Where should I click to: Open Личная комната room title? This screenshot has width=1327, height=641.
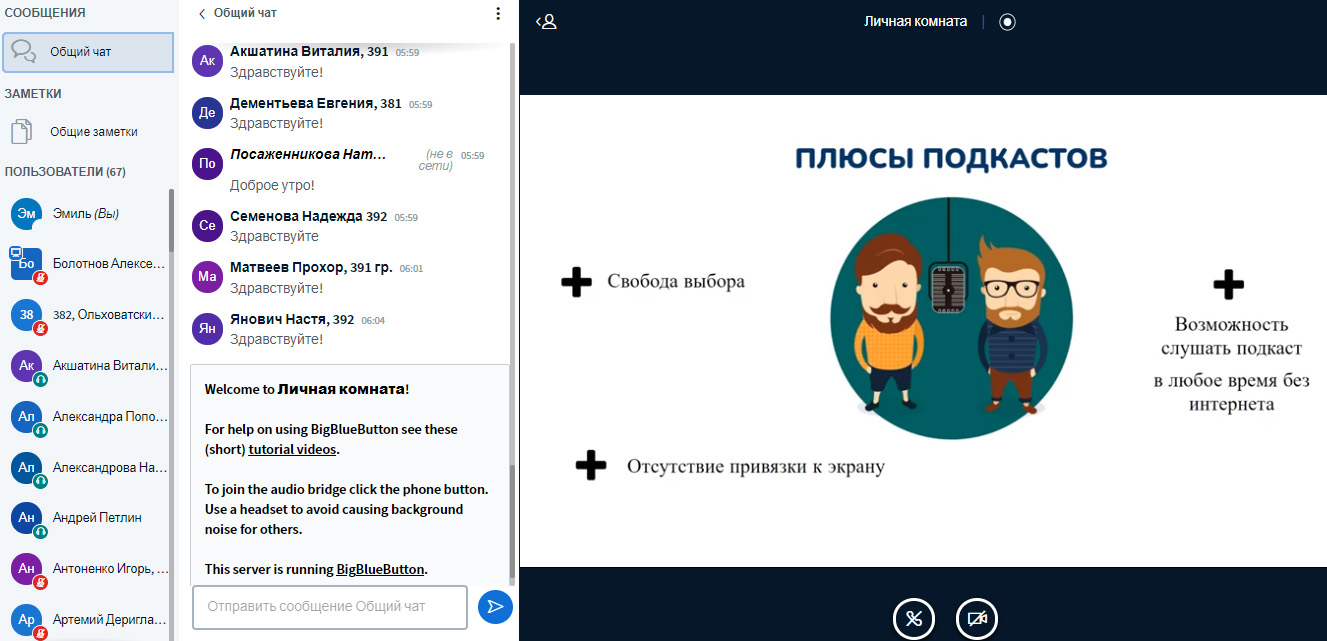tap(915, 21)
